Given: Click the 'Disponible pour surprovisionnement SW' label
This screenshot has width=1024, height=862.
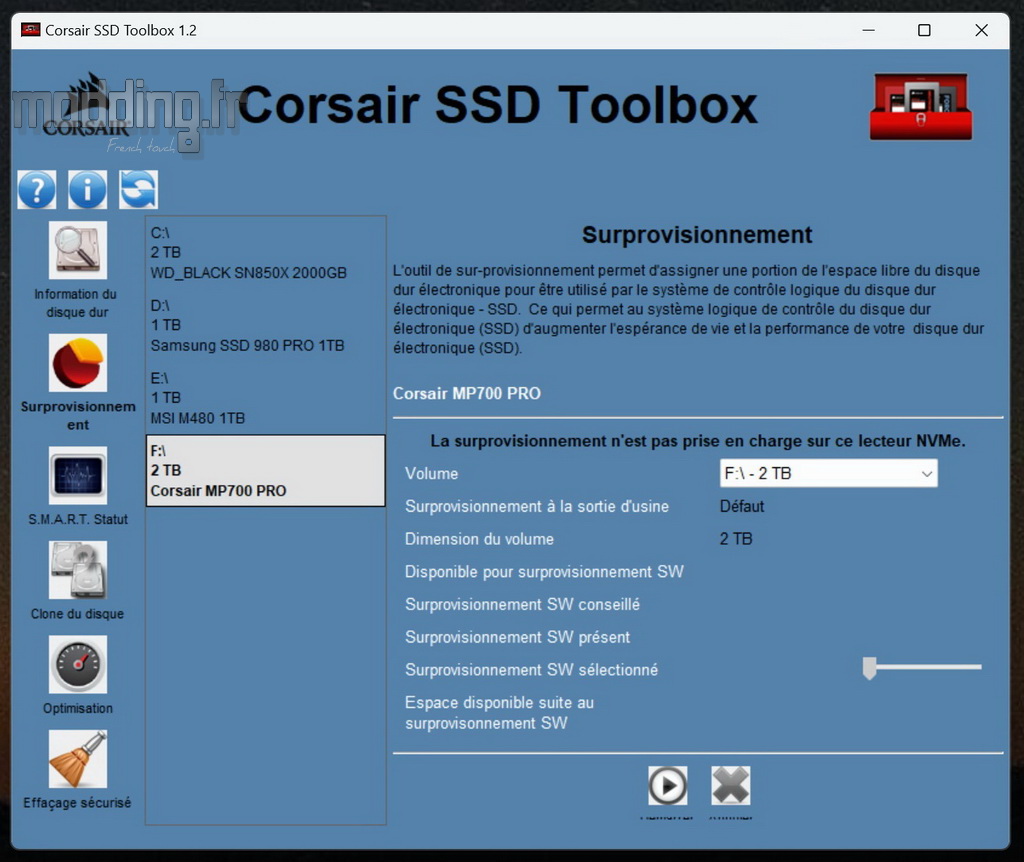Looking at the screenshot, I should tap(544, 571).
